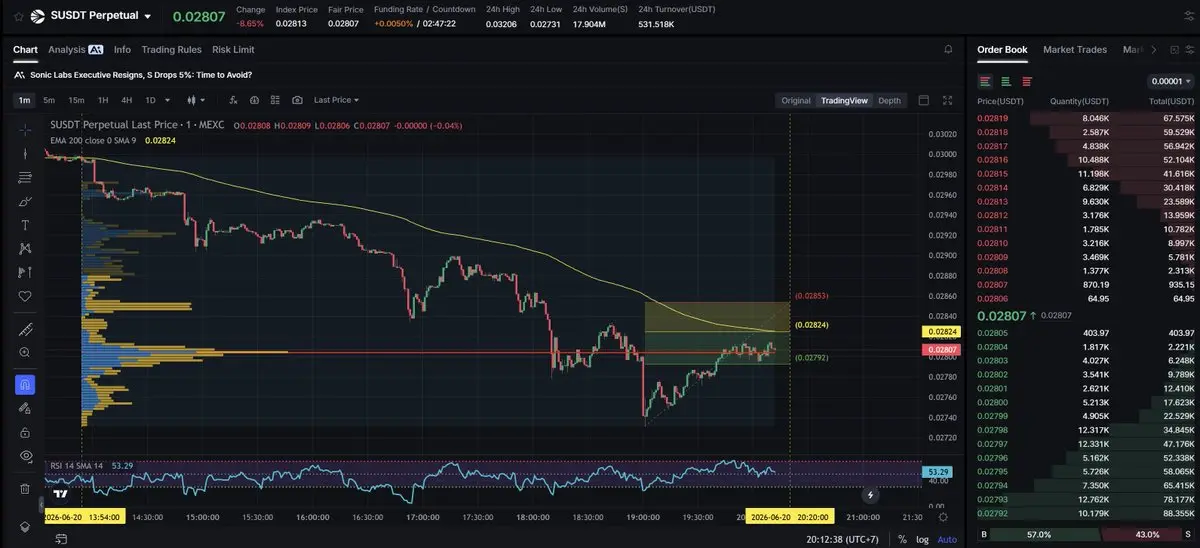The height and width of the screenshot is (548, 1200).
Task: Select the 1m timeframe
Action: (x=24, y=100)
